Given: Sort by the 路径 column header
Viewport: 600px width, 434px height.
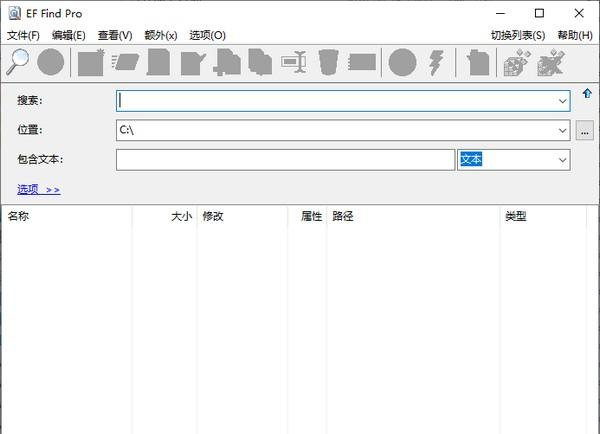Looking at the screenshot, I should (x=413, y=216).
